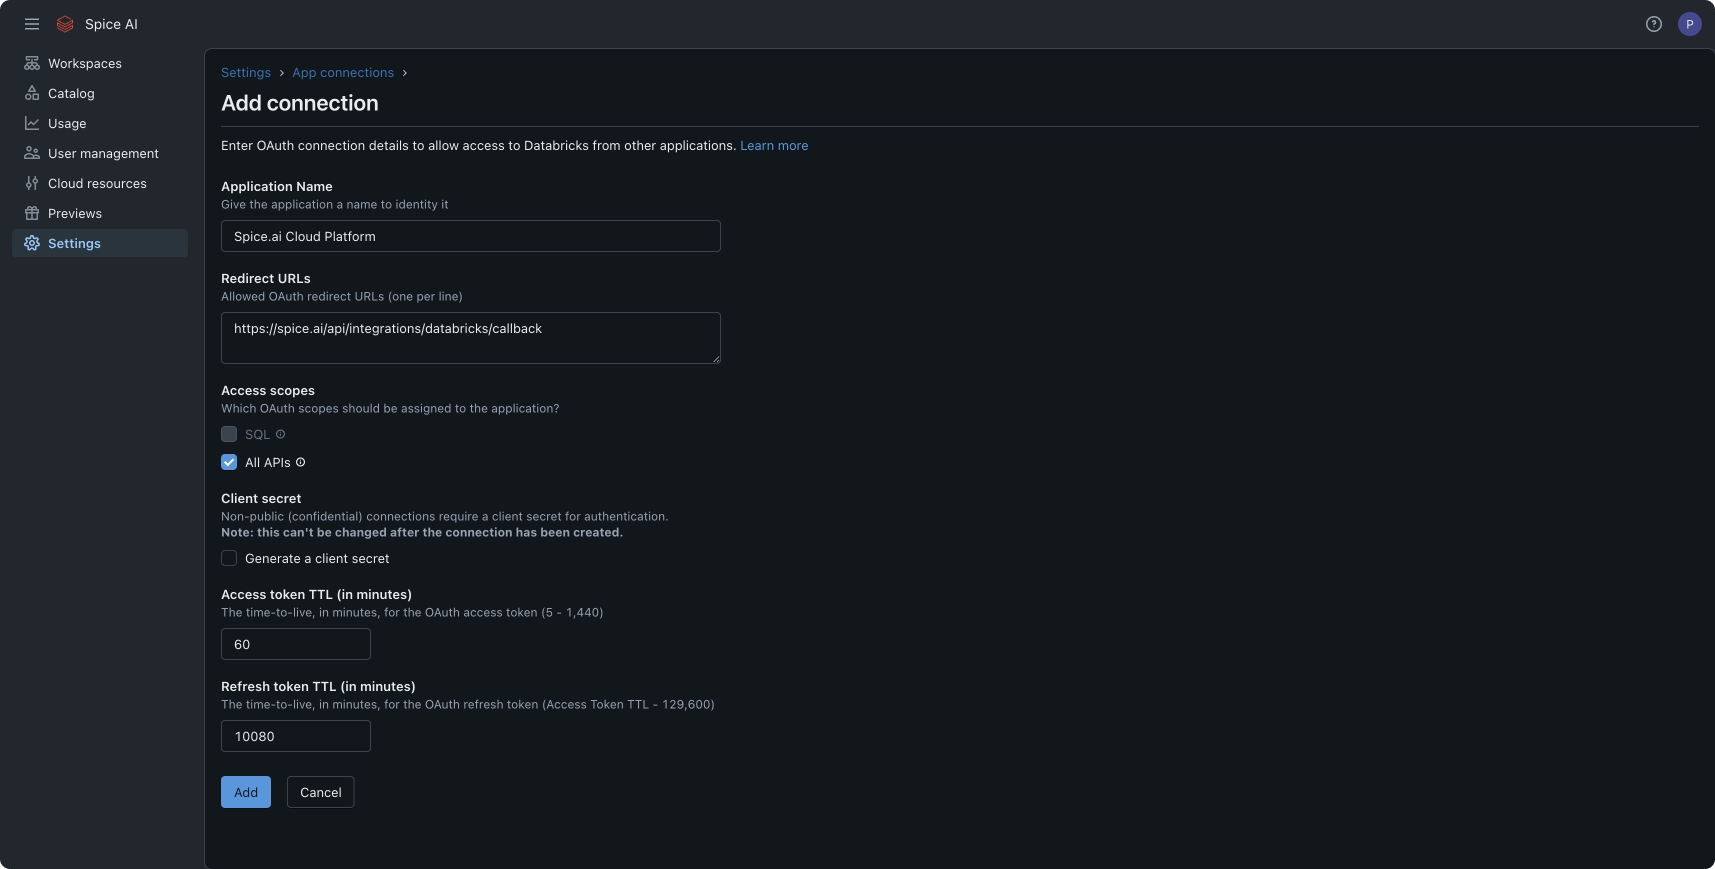Screen dimensions: 1715x869
Task: Click the Add button
Action: click(x=246, y=792)
